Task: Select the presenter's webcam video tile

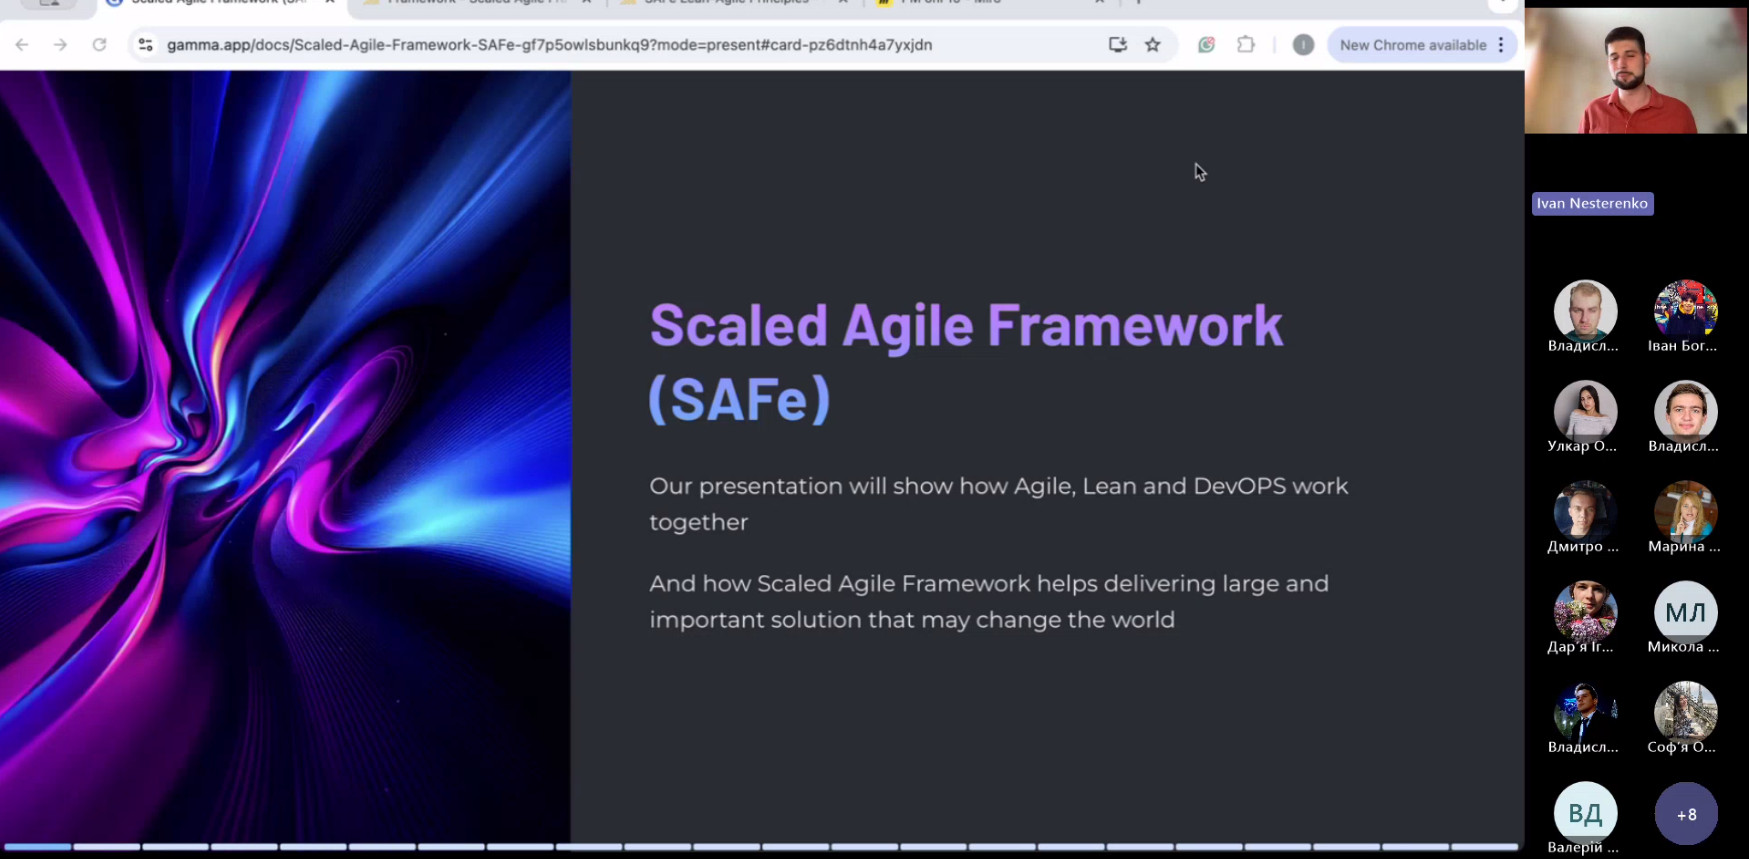Action: click(1636, 71)
